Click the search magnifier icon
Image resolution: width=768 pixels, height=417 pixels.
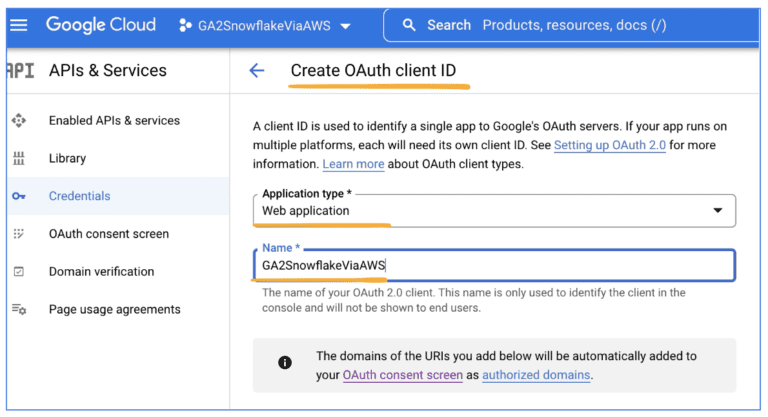[x=409, y=25]
